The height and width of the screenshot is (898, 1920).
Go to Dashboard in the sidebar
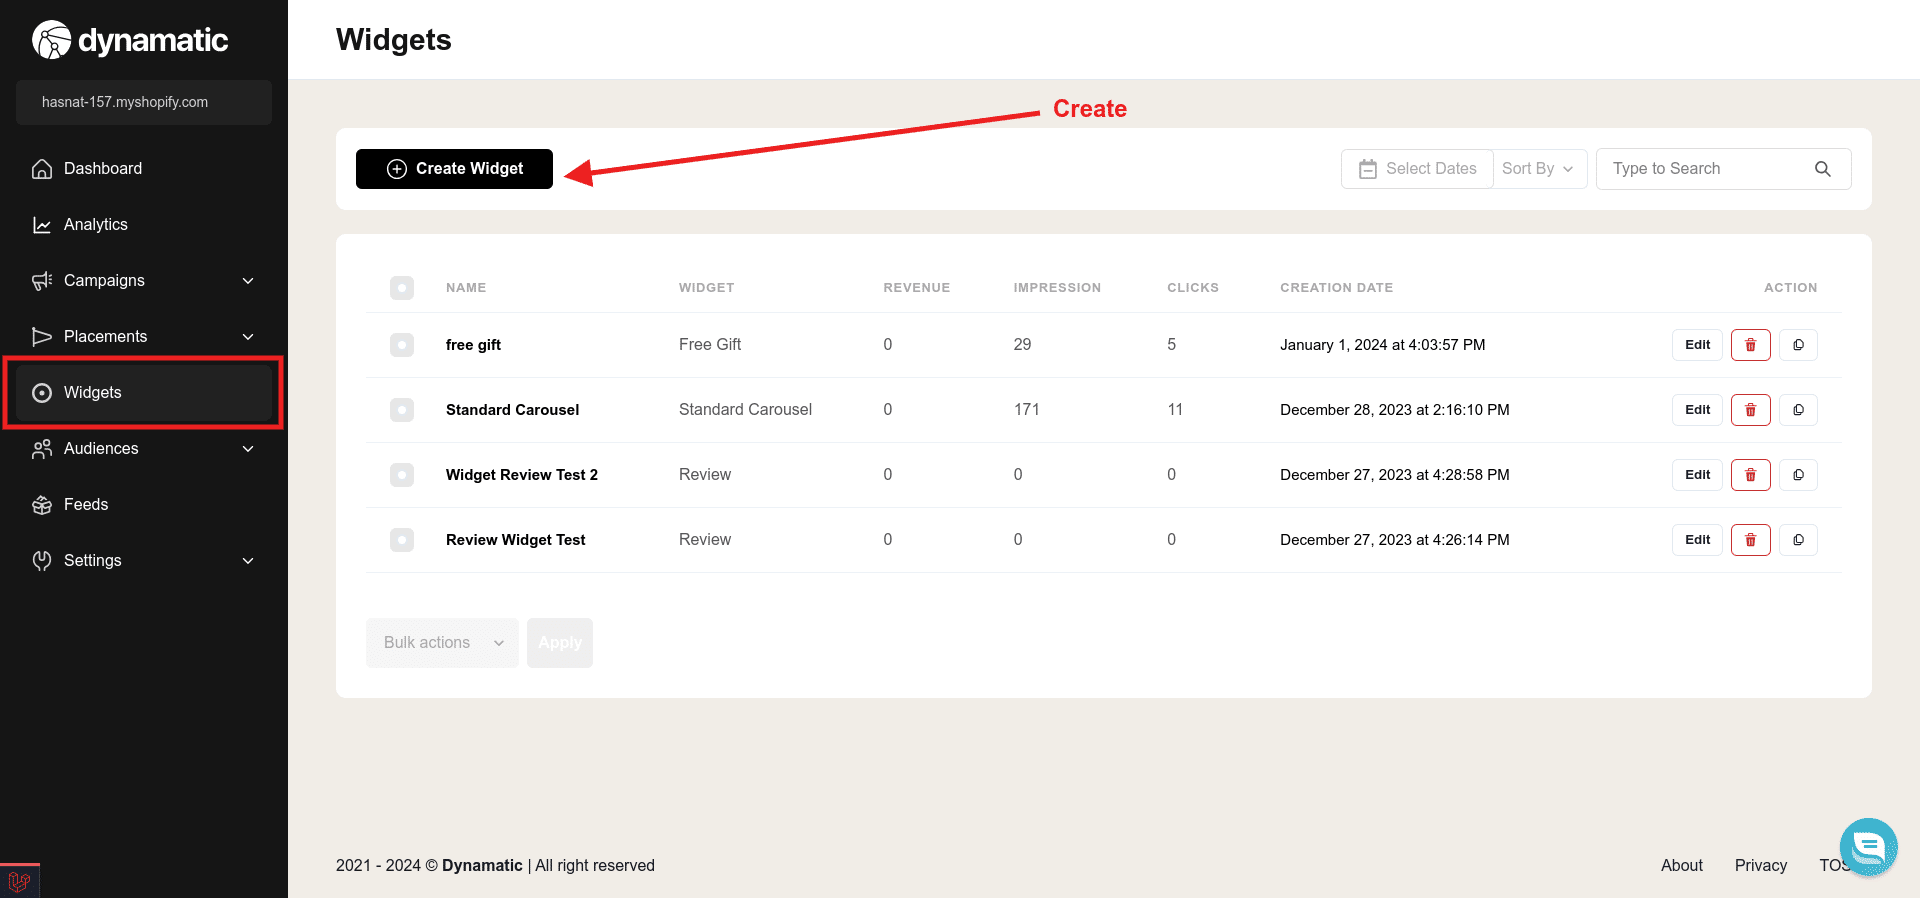point(144,169)
